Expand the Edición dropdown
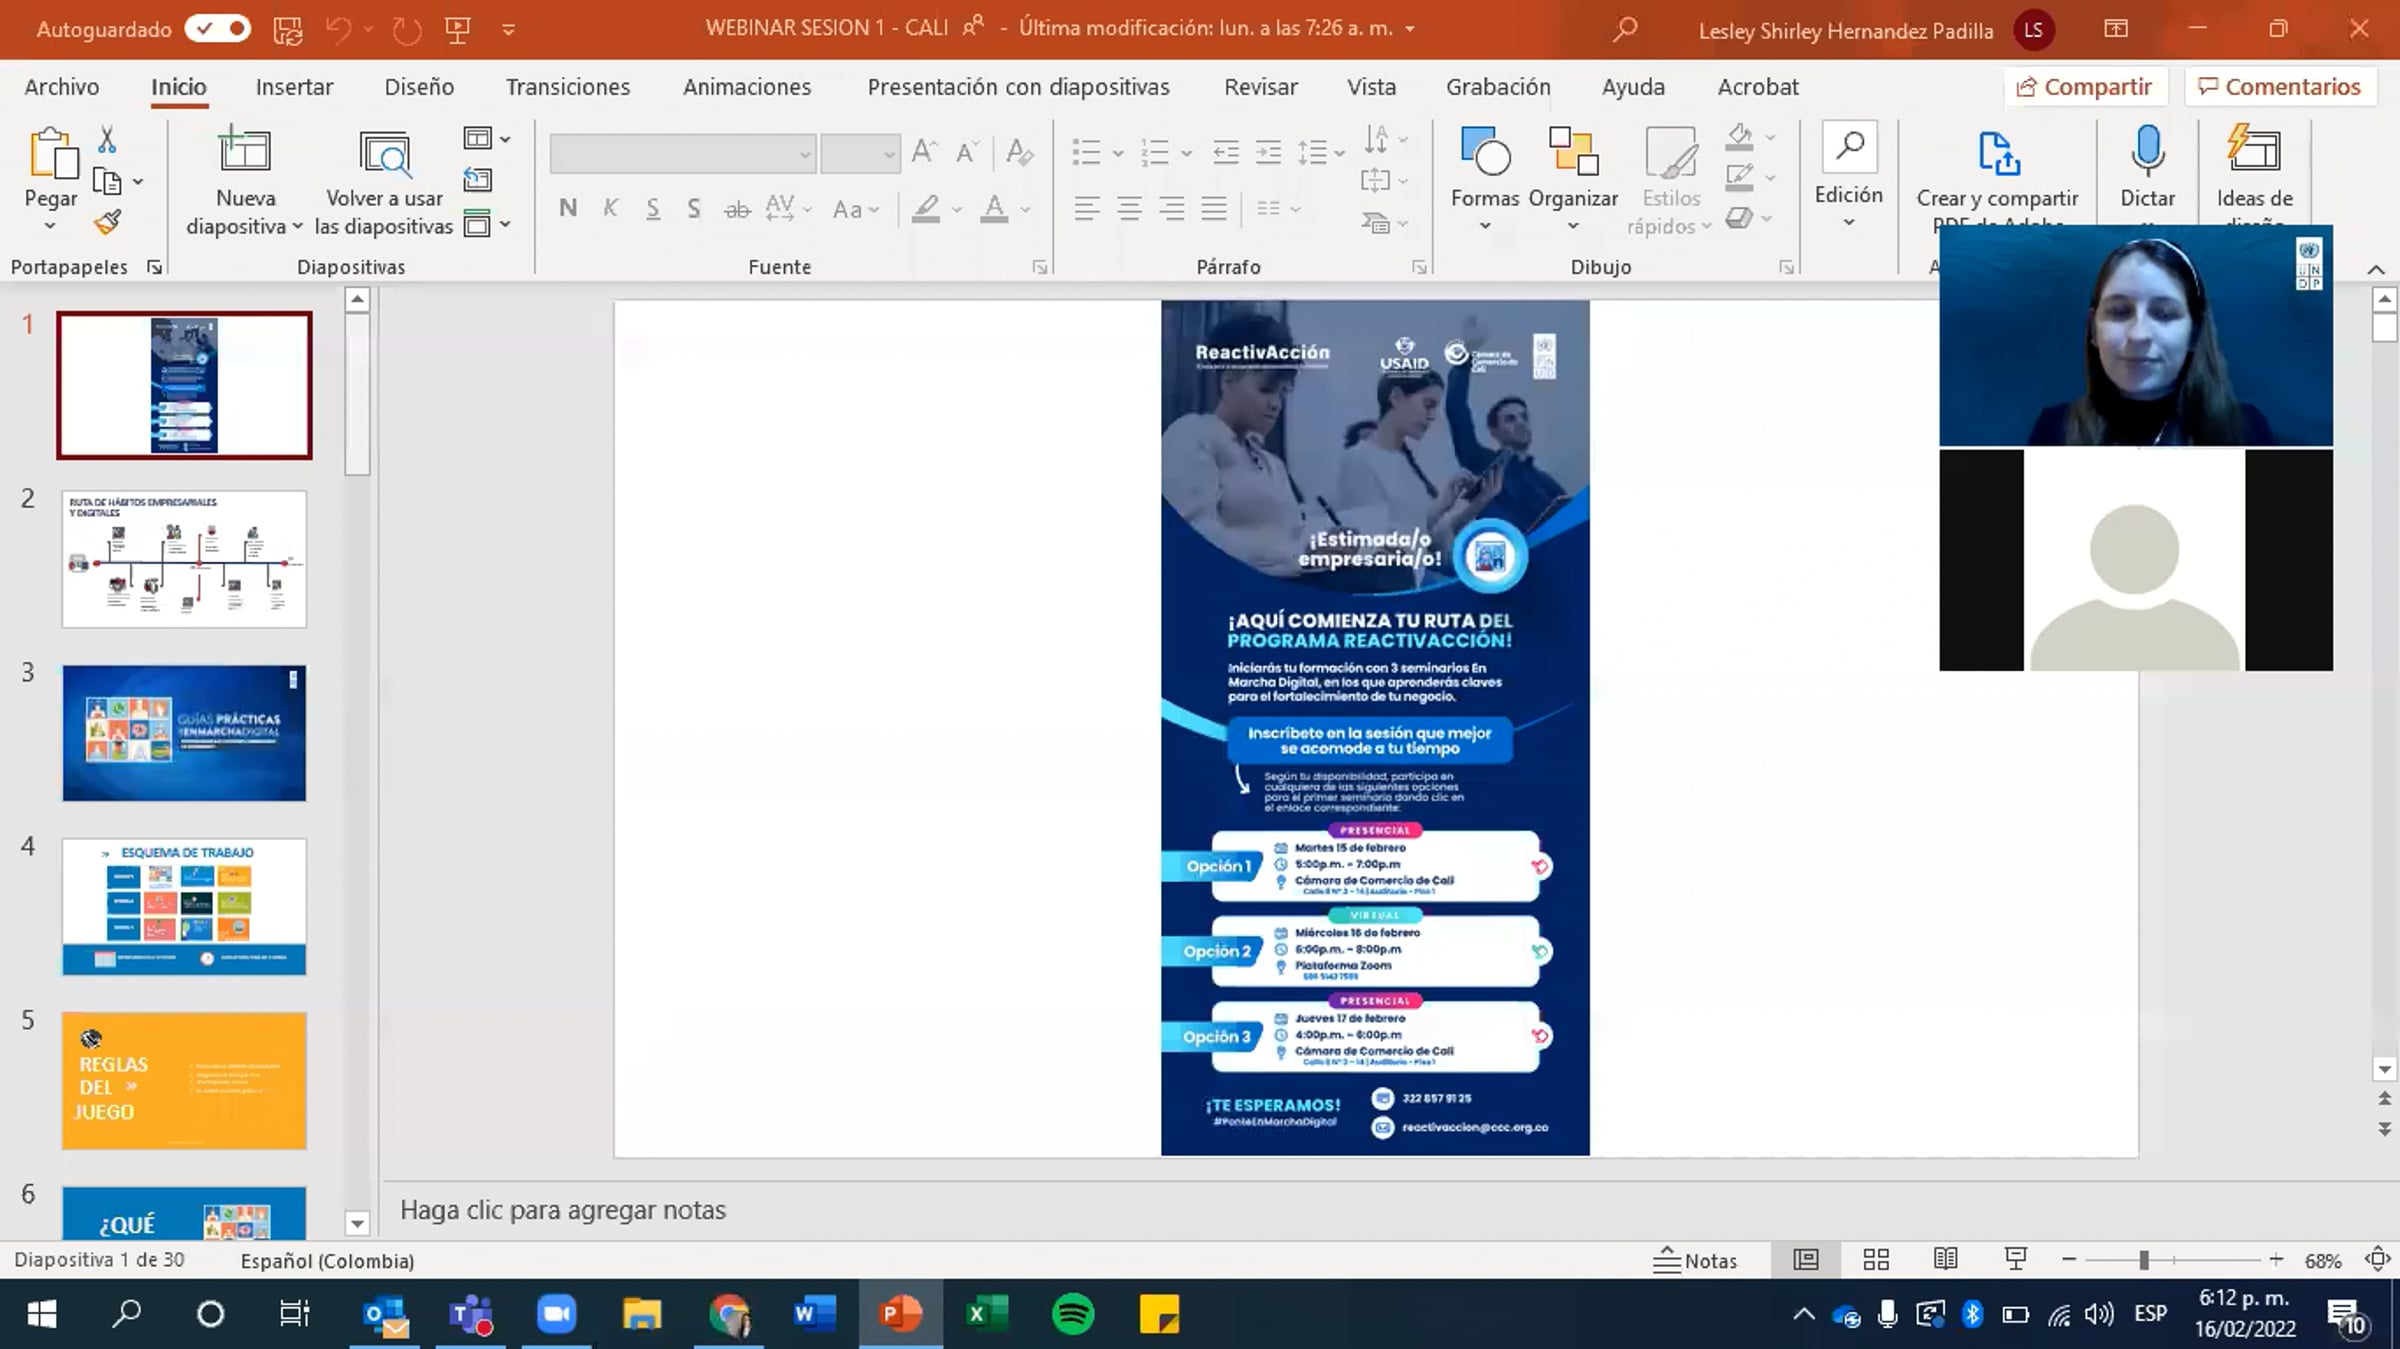This screenshot has height=1349, width=2400. pos(1849,222)
